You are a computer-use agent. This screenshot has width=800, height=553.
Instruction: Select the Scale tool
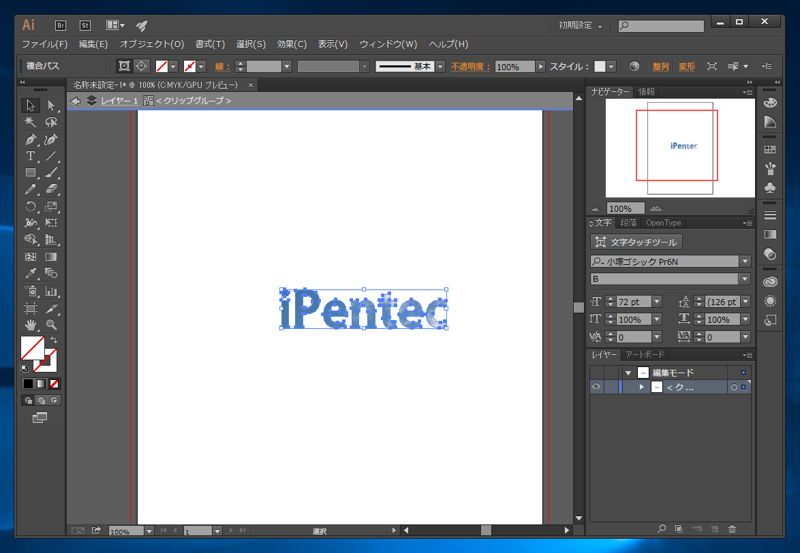(51, 206)
